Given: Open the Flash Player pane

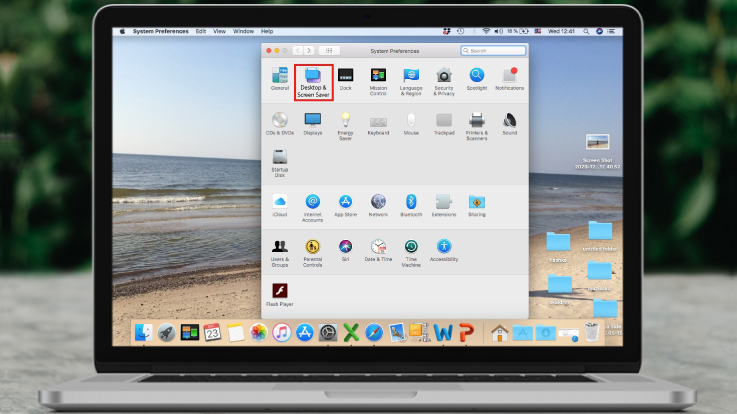Looking at the screenshot, I should 280,293.
